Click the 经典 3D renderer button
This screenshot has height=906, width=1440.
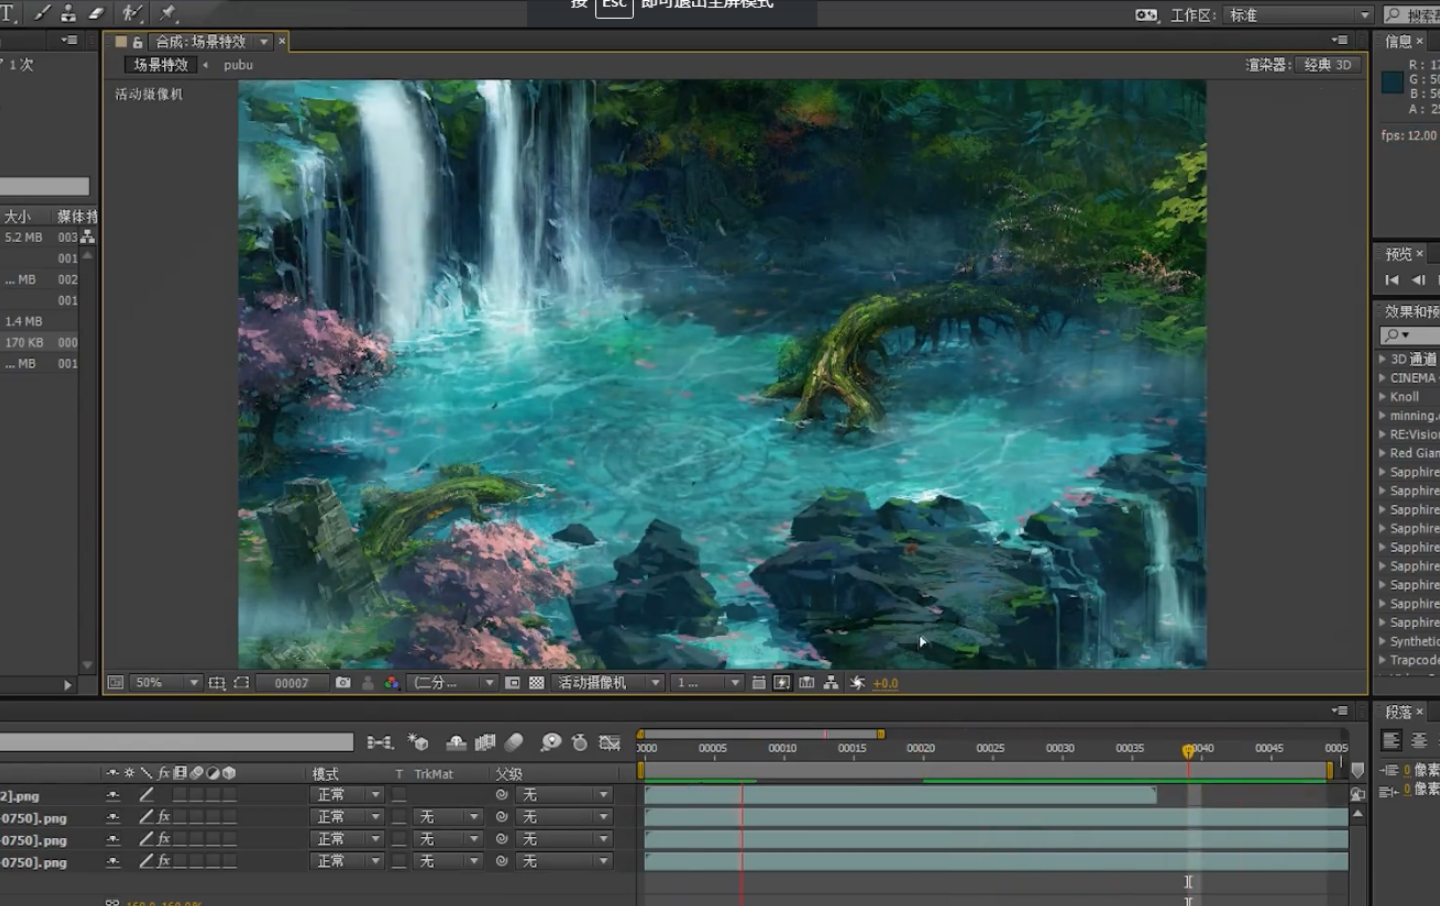point(1327,65)
